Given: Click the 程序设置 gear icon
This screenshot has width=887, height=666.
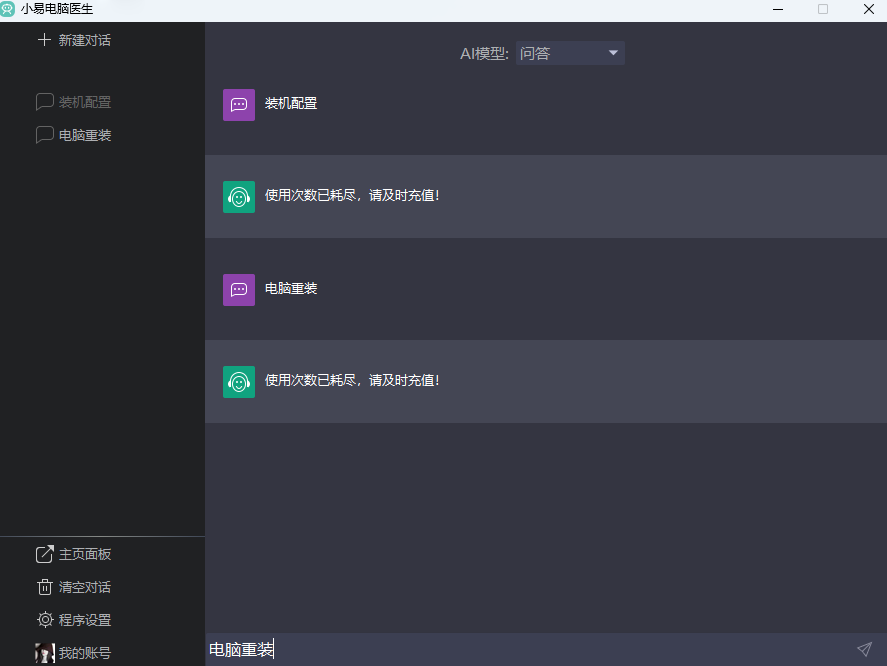Looking at the screenshot, I should pyautogui.click(x=44, y=620).
